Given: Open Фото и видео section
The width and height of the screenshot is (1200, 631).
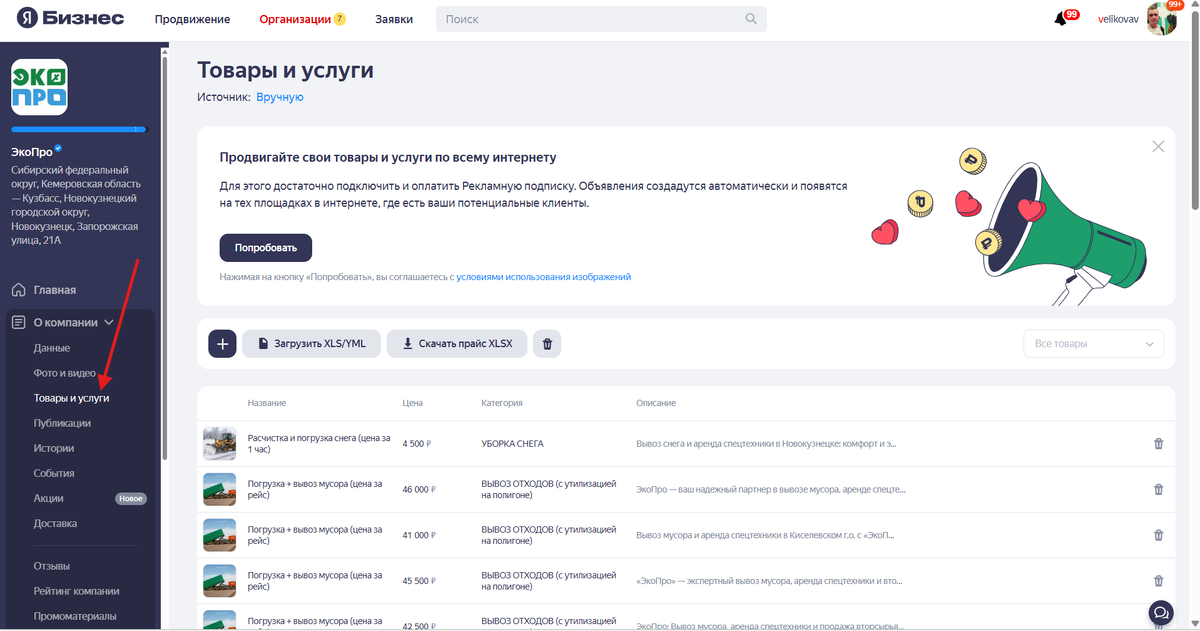Looking at the screenshot, I should point(65,373).
